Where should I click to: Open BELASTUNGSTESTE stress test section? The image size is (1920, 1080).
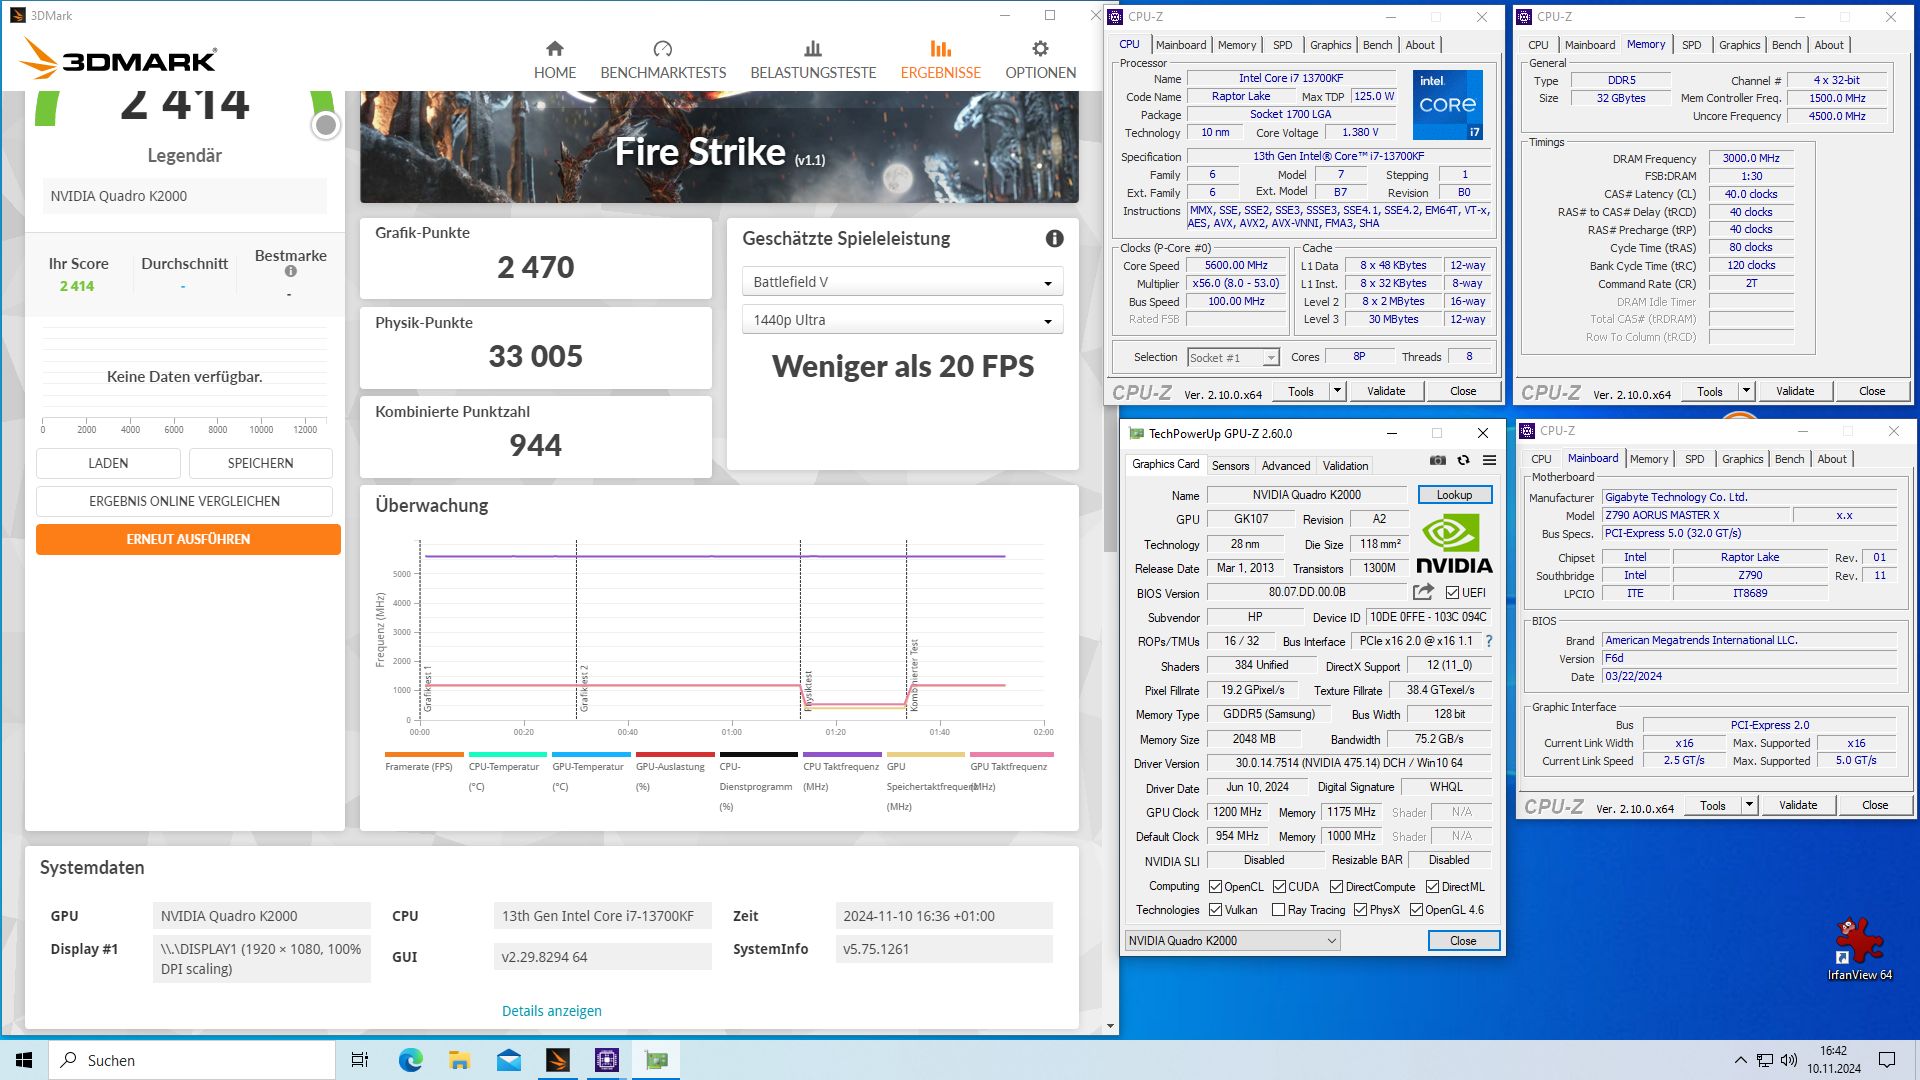(813, 60)
